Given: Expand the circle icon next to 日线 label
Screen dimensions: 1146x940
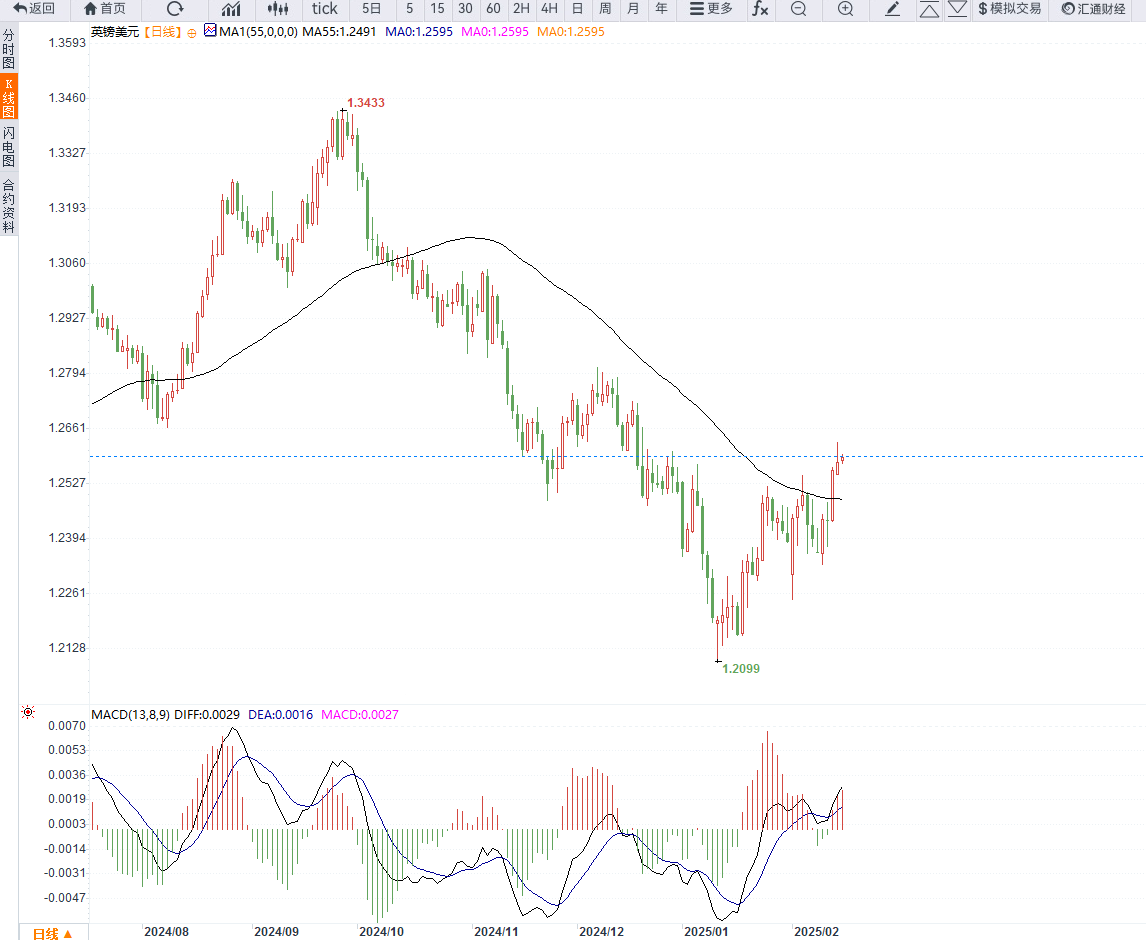Looking at the screenshot, I should pyautogui.click(x=192, y=32).
